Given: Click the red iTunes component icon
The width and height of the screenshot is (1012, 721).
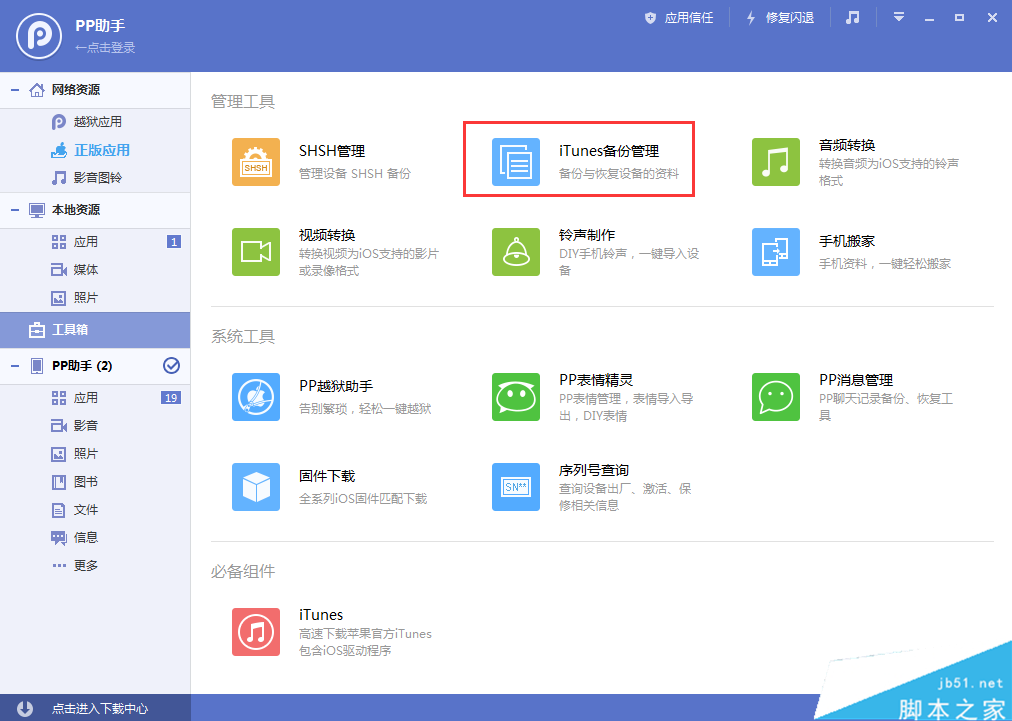Looking at the screenshot, I should (x=256, y=632).
